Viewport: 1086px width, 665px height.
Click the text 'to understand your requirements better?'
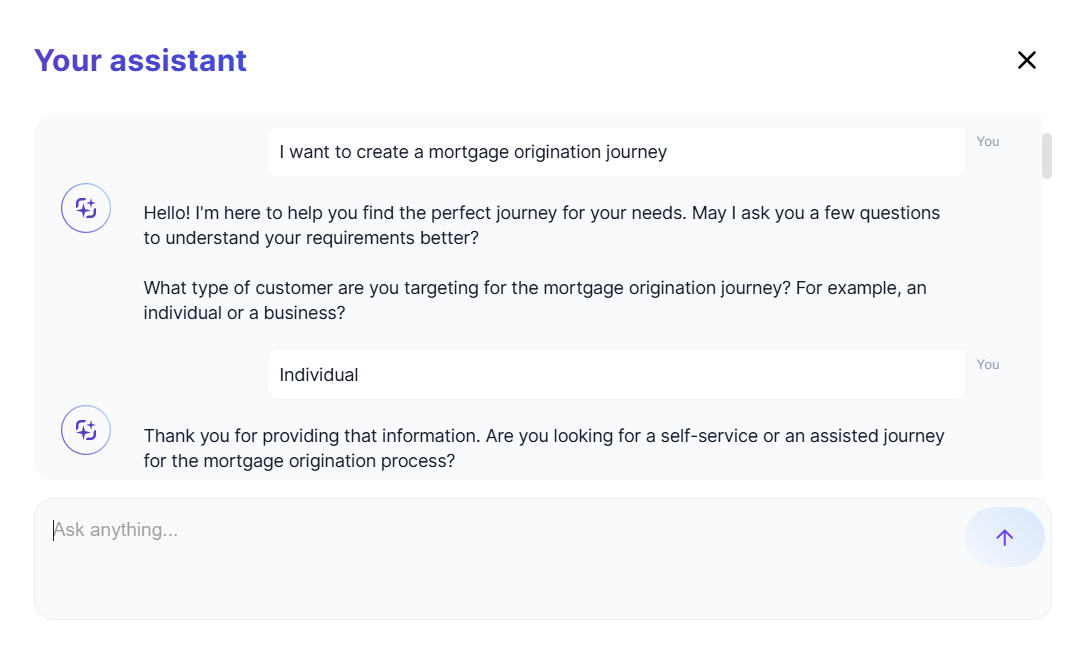(x=311, y=238)
